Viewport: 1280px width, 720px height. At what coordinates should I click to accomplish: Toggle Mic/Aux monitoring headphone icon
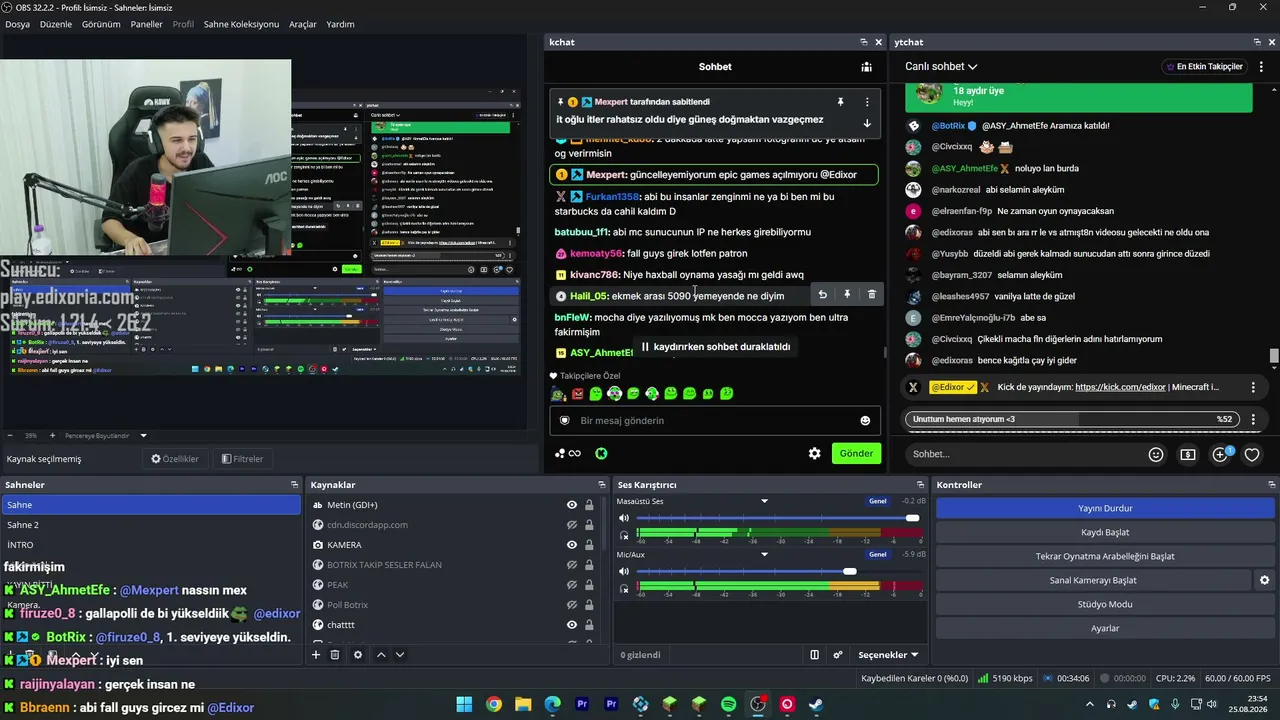click(625, 589)
